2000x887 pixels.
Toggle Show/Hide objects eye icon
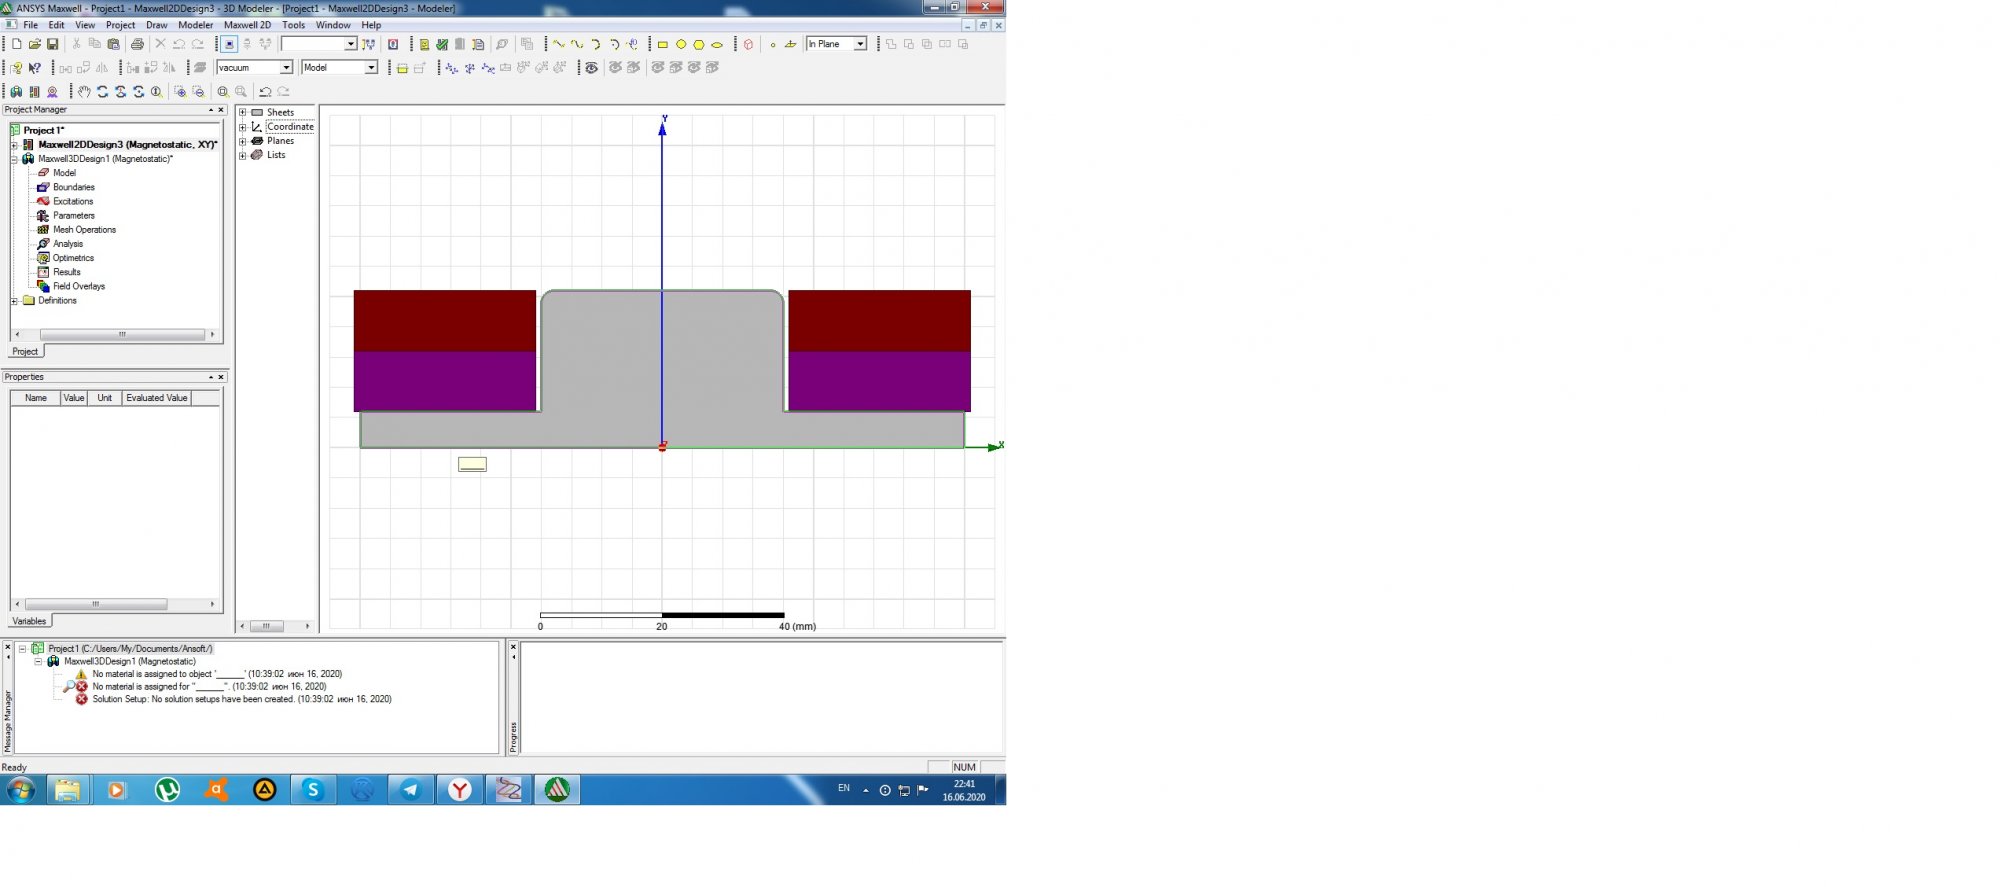pos(592,68)
